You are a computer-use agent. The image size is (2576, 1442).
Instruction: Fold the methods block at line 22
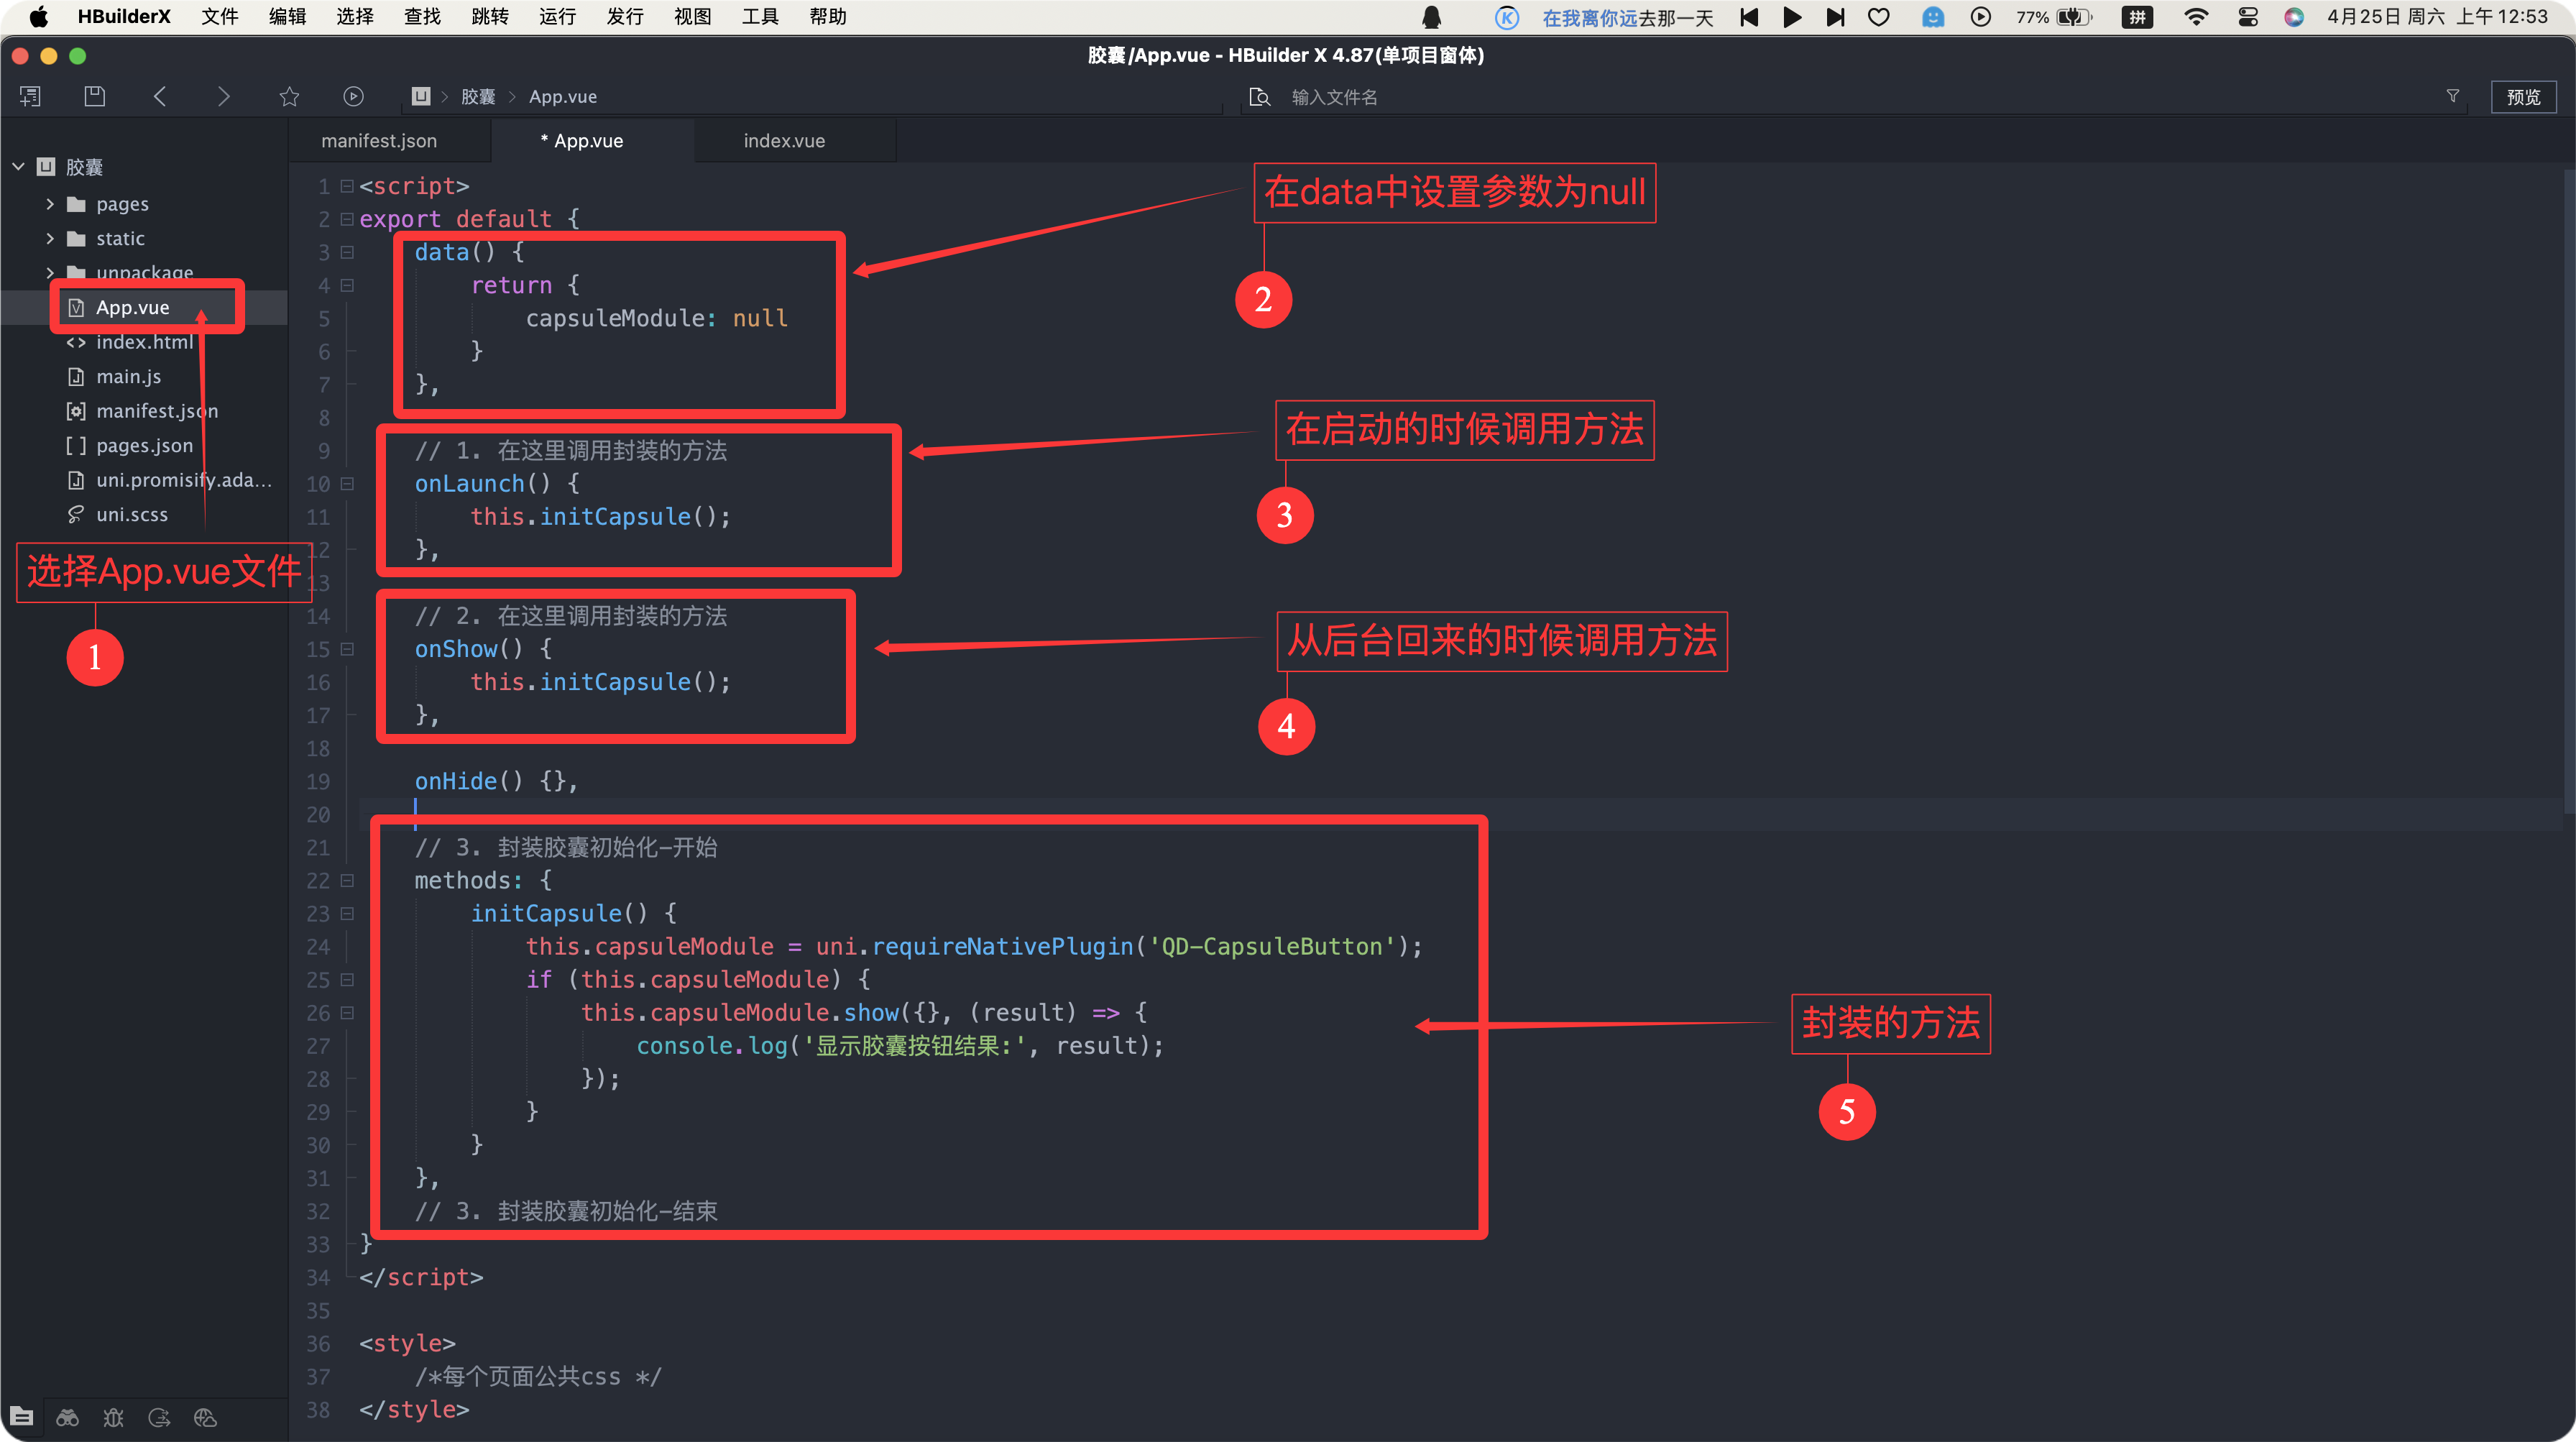[x=347, y=881]
